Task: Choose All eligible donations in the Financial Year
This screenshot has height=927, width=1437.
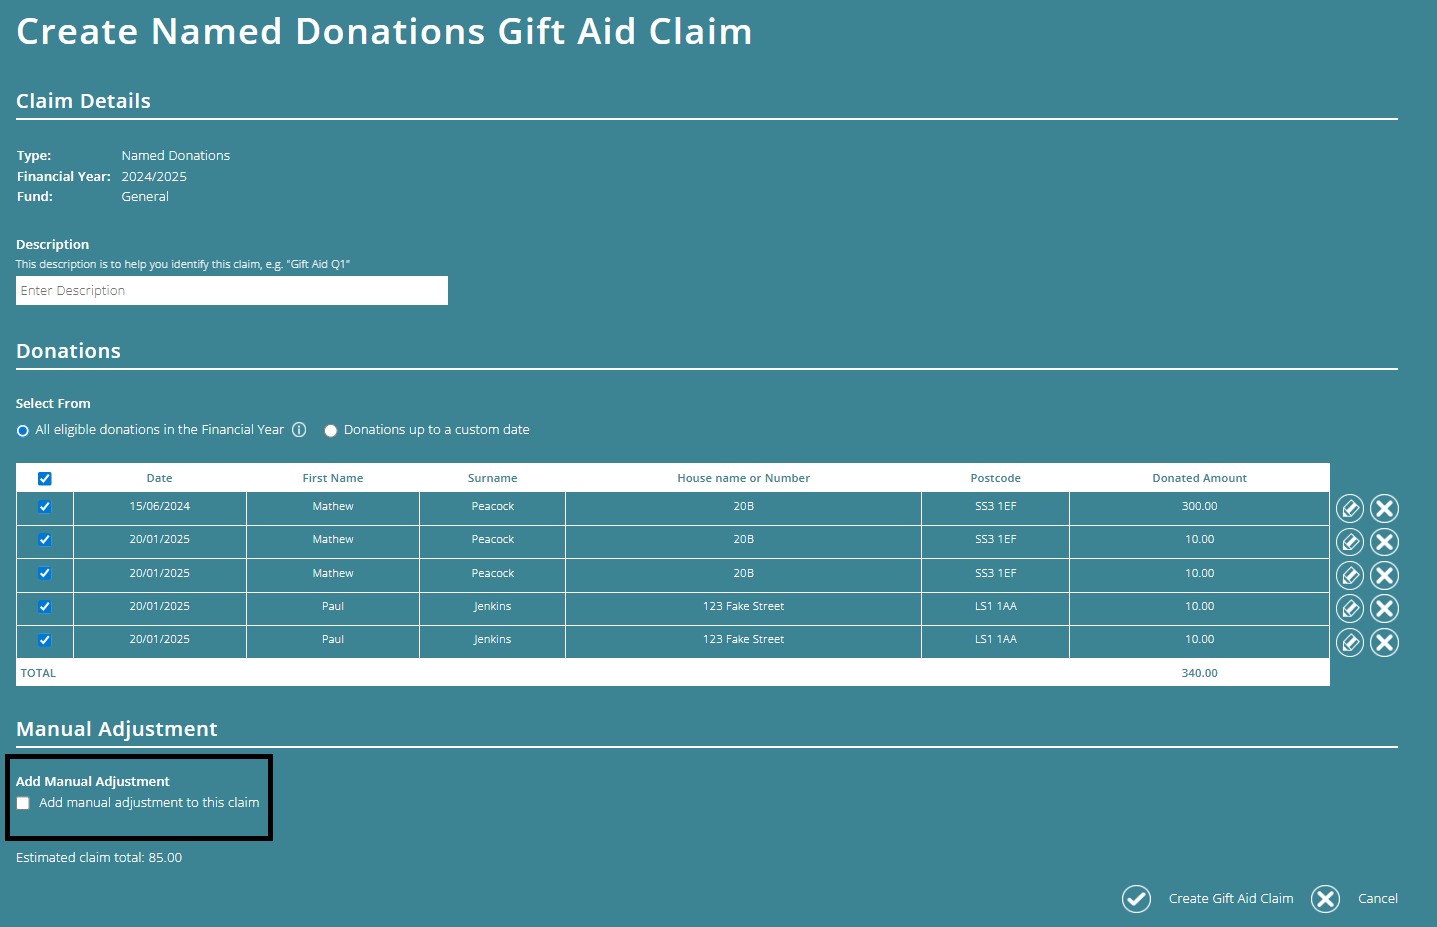Action: [x=22, y=429]
